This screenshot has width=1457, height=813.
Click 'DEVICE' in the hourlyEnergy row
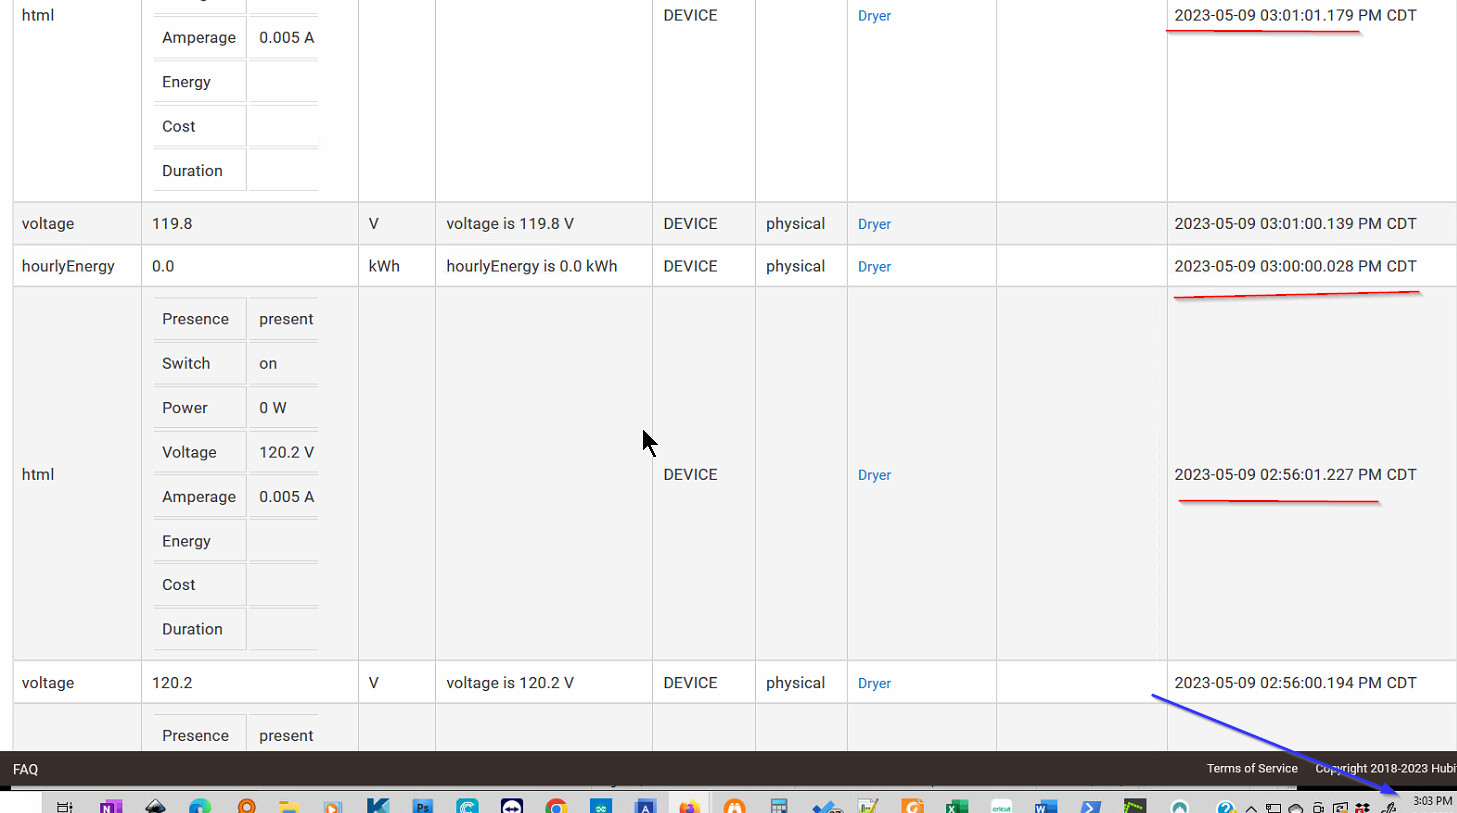[690, 266]
